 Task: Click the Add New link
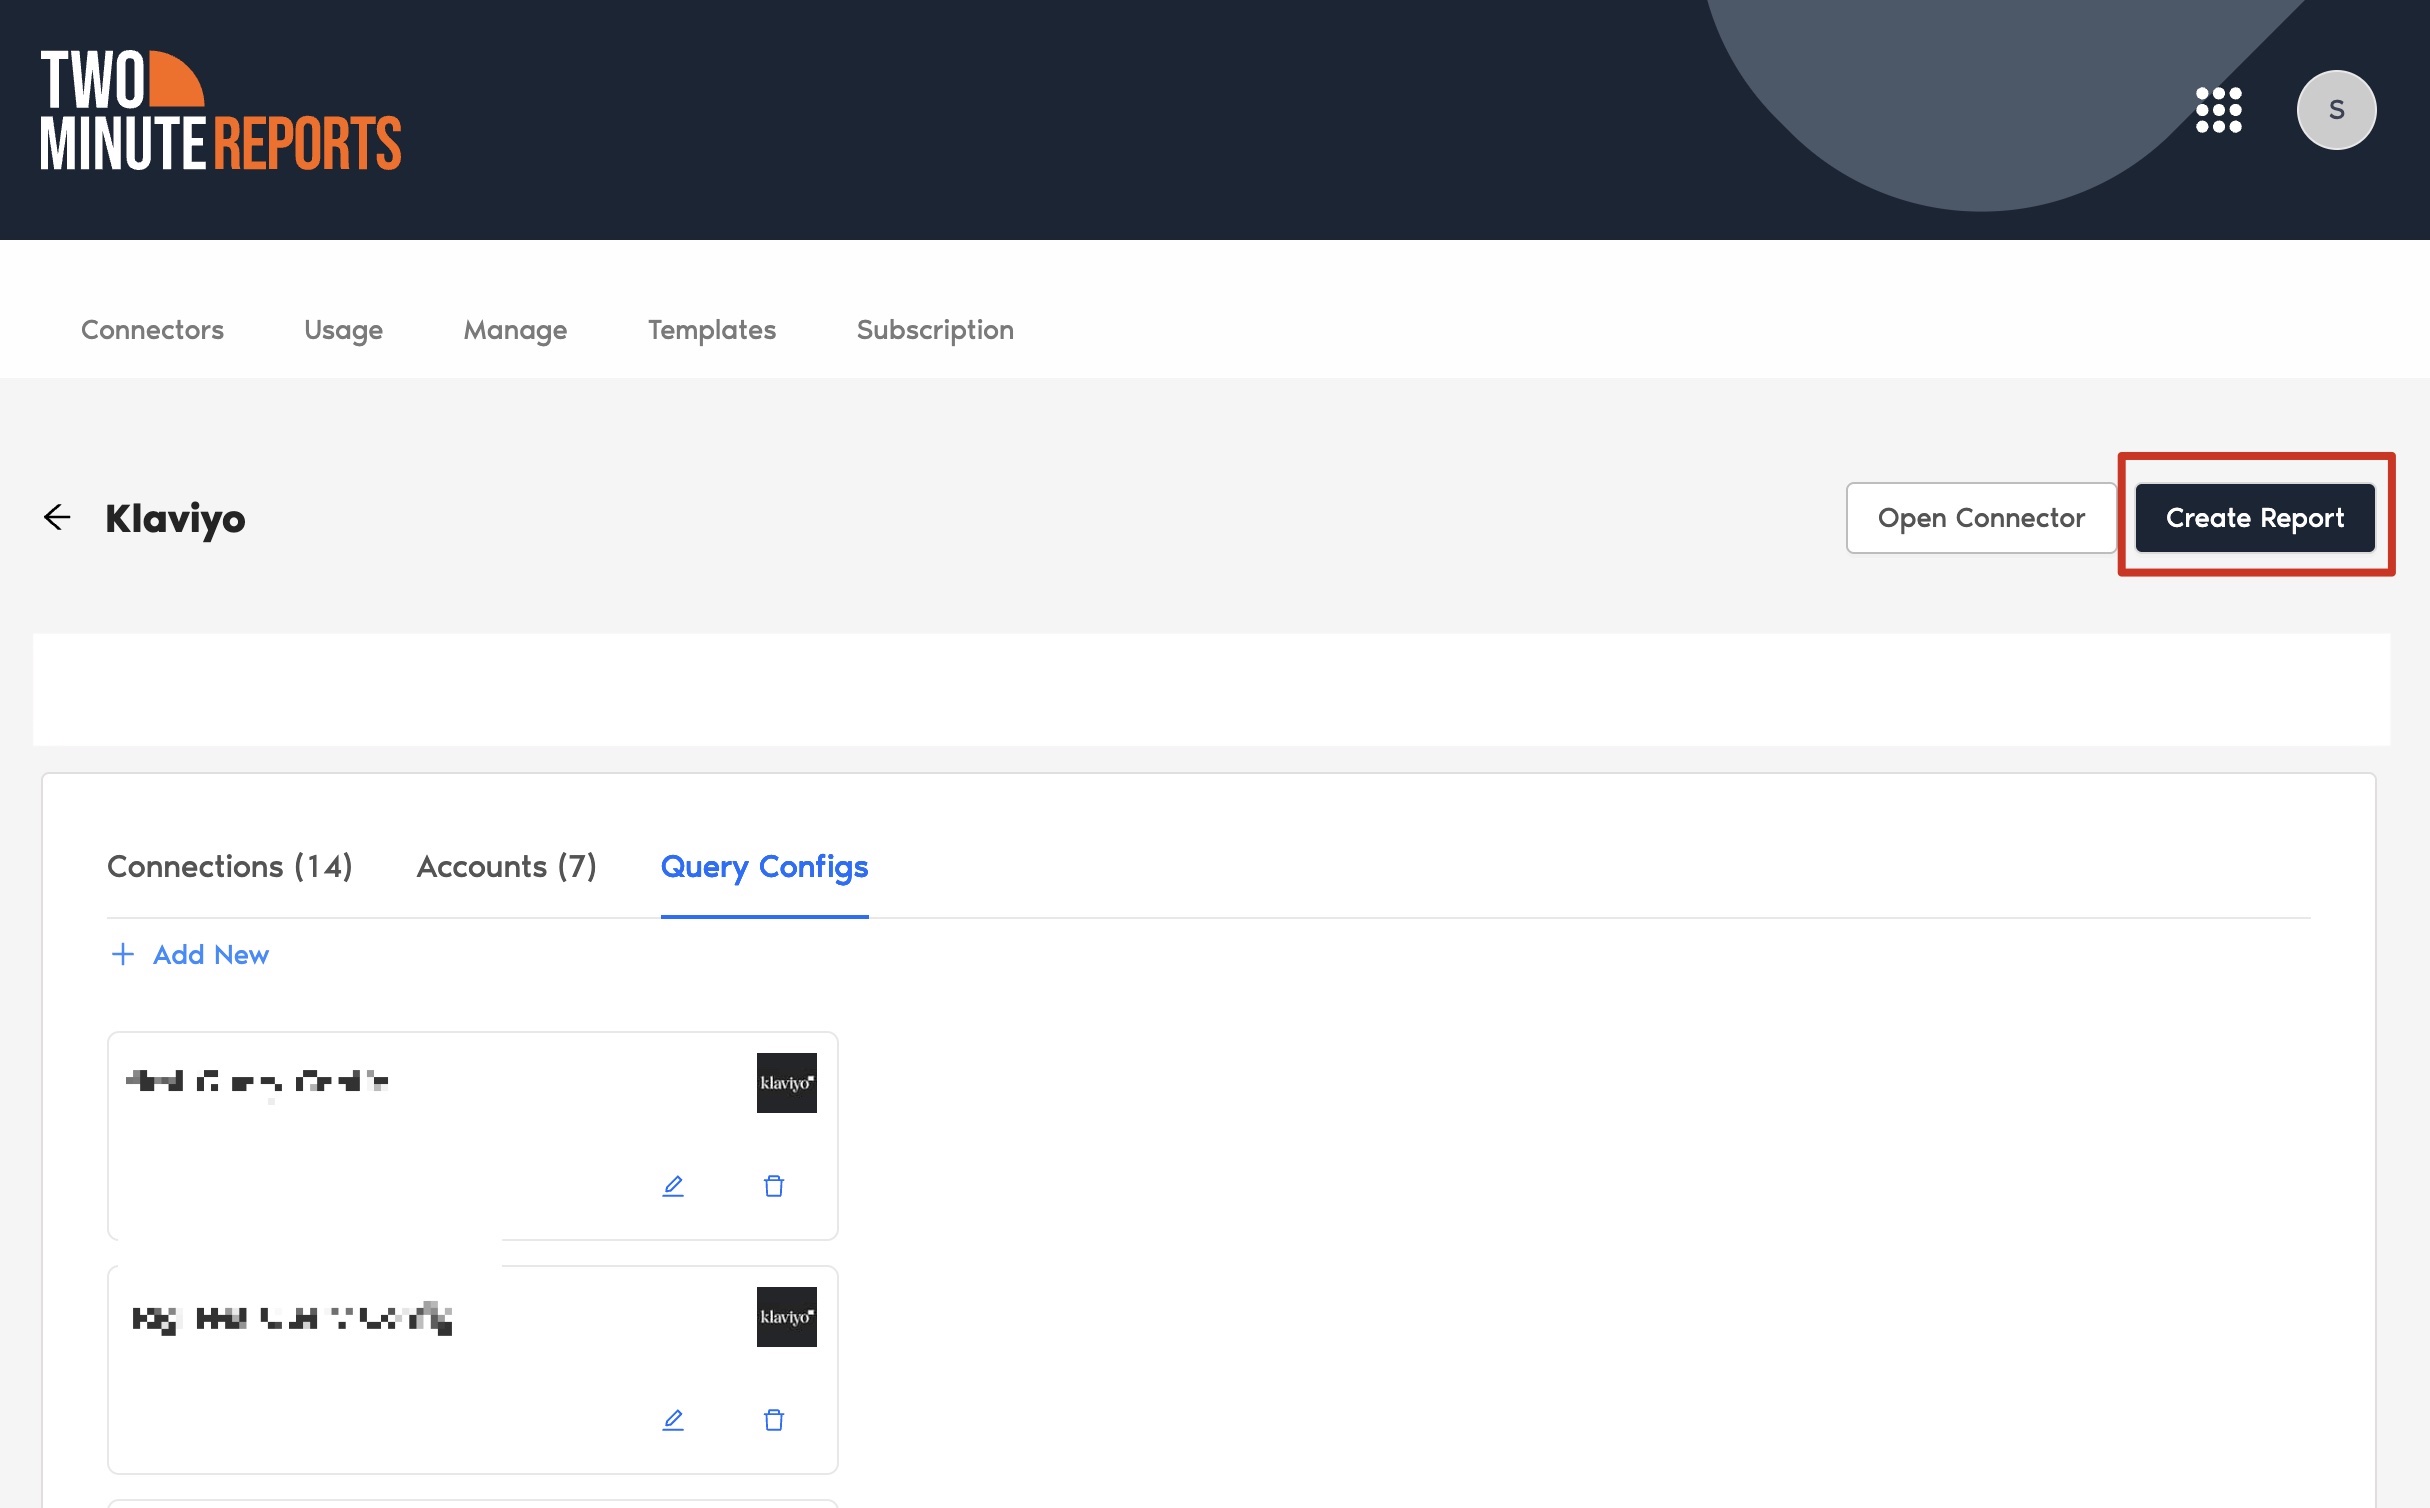coord(211,955)
